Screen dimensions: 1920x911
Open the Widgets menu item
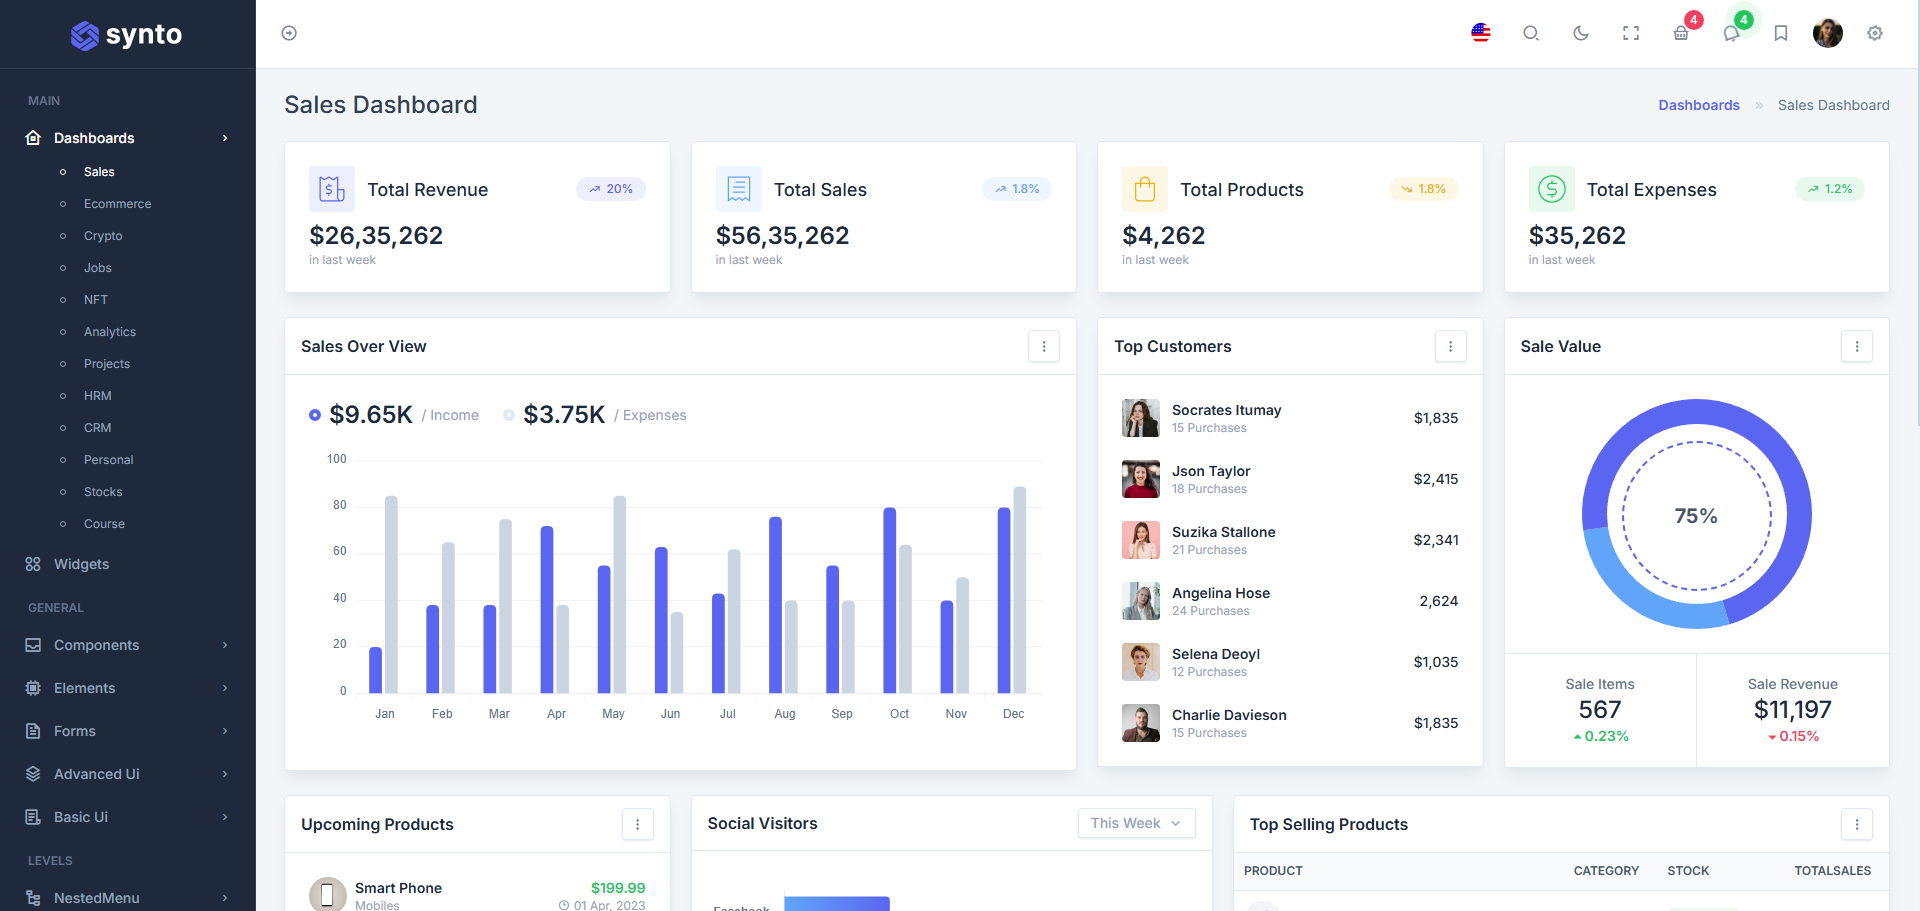[x=81, y=564]
